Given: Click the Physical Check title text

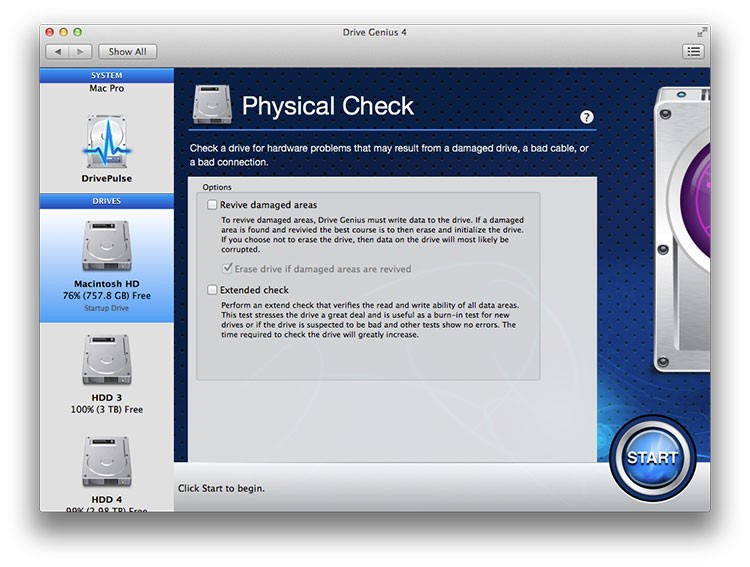Looking at the screenshot, I should 328,106.
